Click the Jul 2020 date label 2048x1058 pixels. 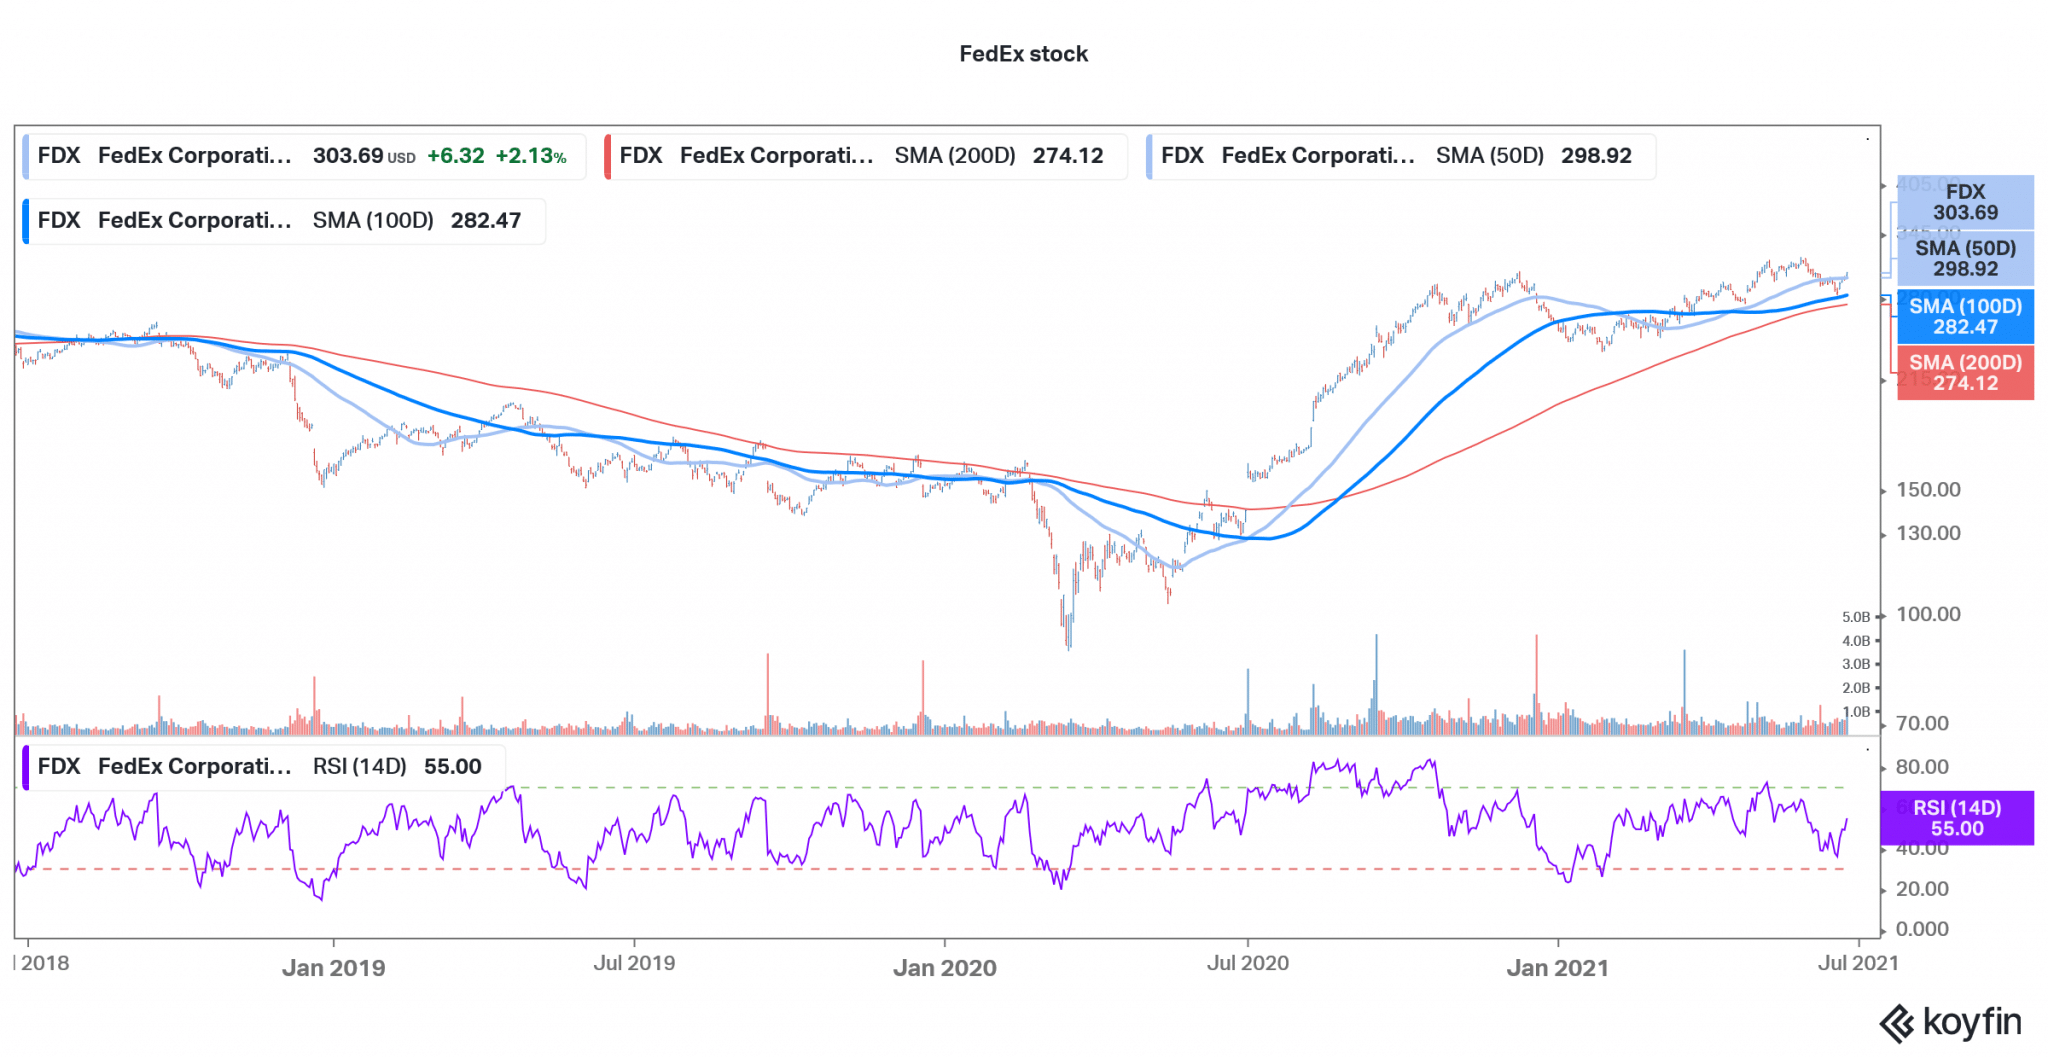[1247, 963]
